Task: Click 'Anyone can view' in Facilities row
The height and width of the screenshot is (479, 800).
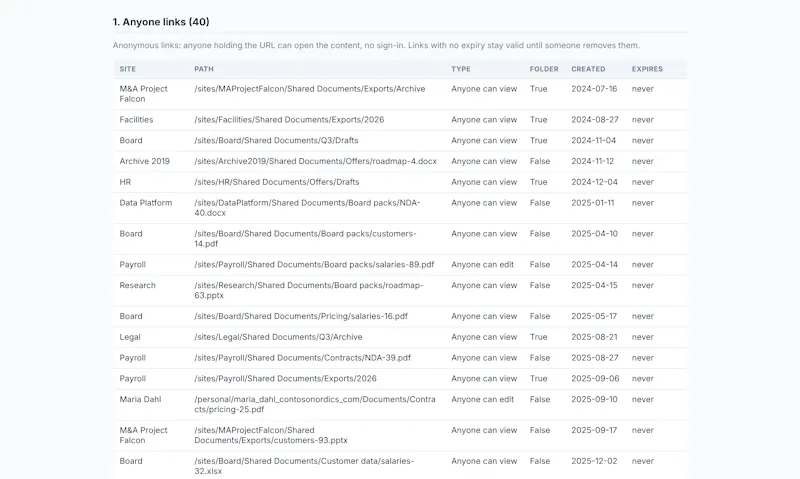Action: (x=484, y=120)
